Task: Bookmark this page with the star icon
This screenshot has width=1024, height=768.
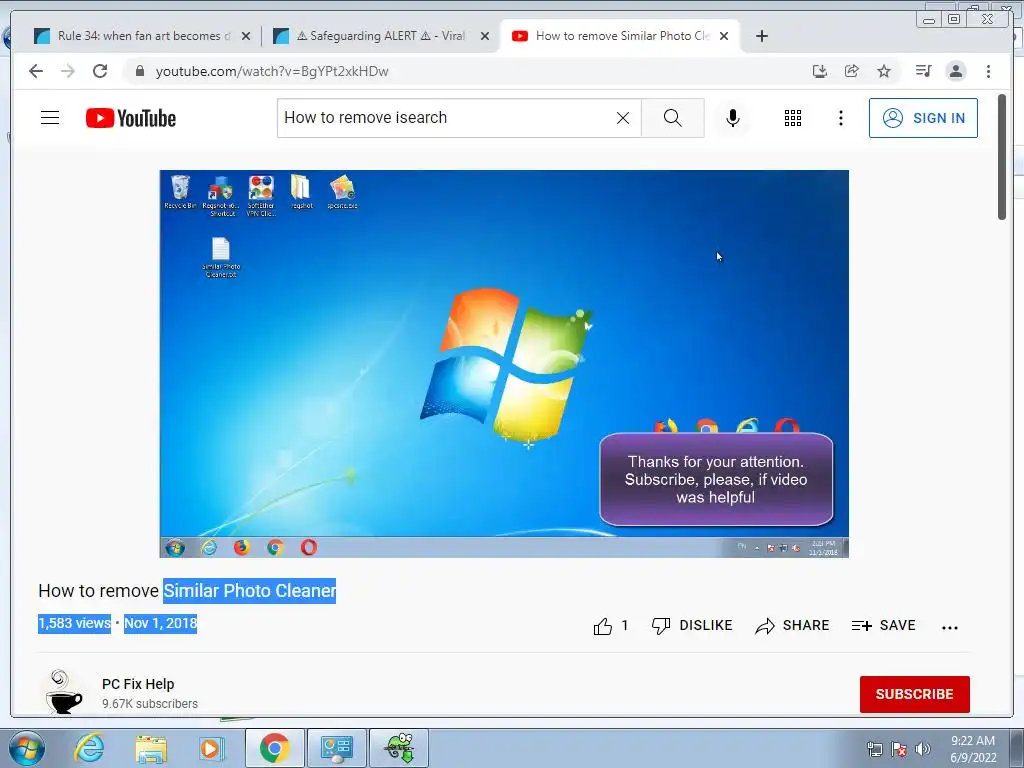Action: [884, 71]
